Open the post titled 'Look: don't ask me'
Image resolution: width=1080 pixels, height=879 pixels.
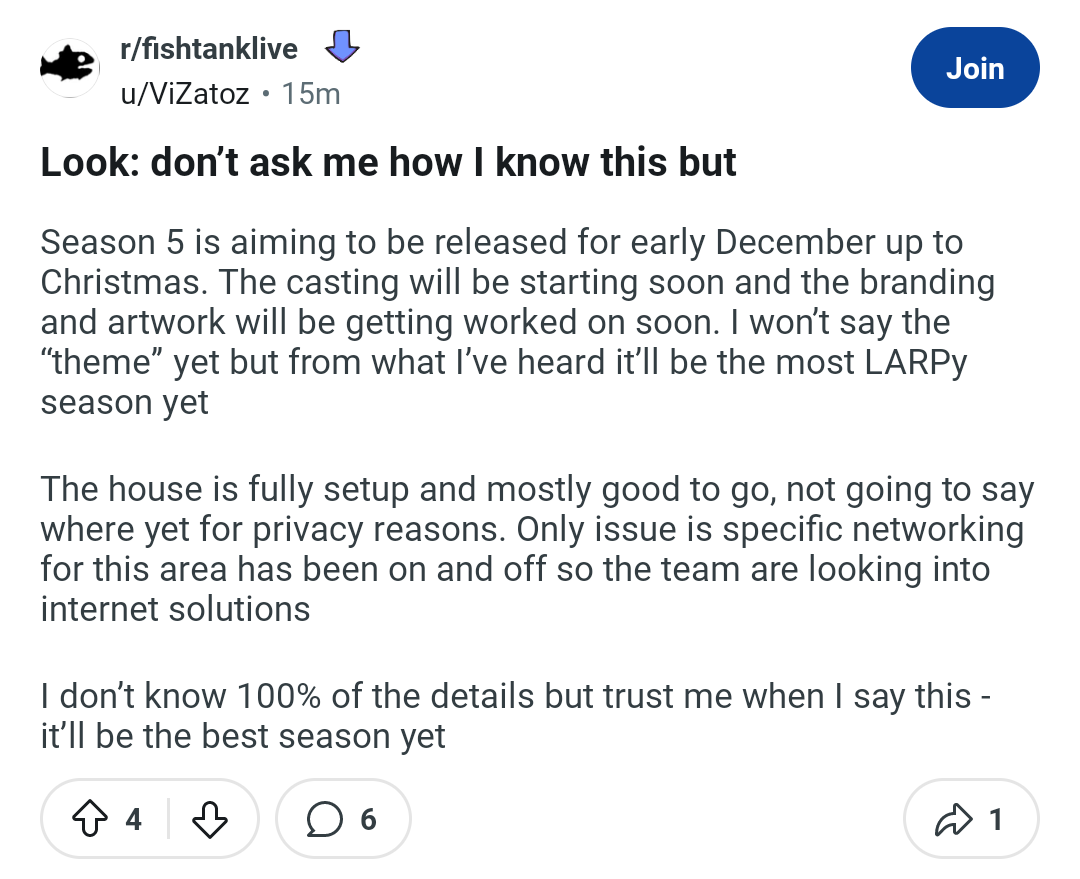[x=388, y=163]
